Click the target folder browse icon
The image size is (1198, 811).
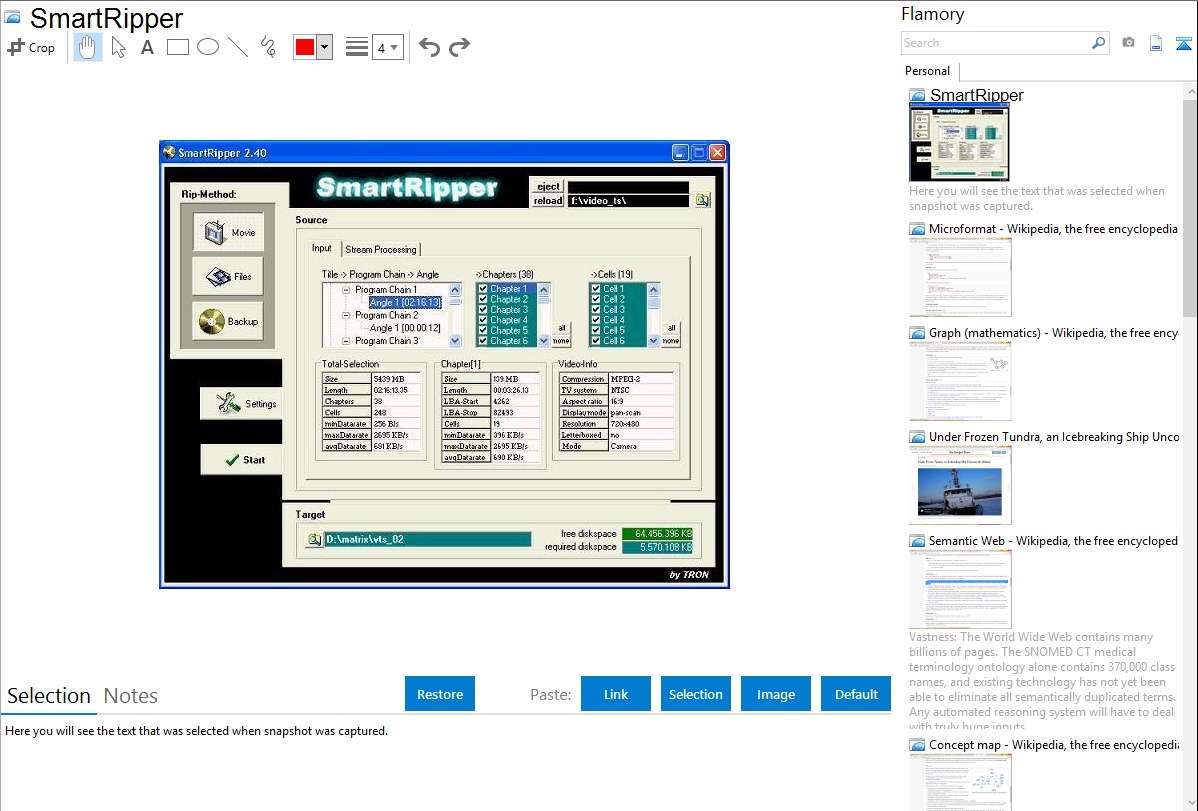pyautogui.click(x=314, y=539)
